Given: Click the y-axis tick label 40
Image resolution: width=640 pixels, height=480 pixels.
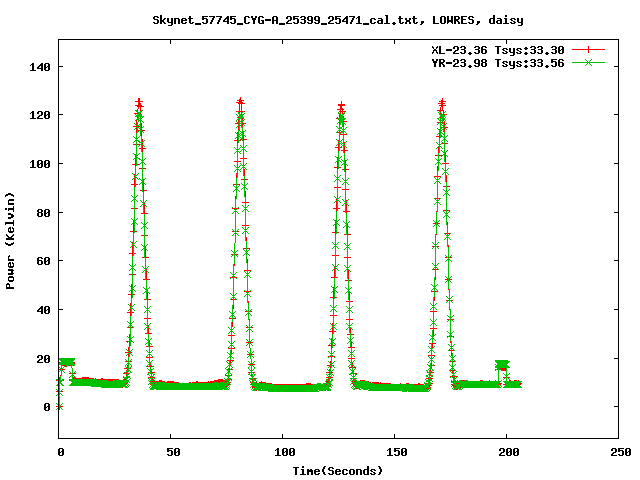Looking at the screenshot, I should tap(43, 310).
